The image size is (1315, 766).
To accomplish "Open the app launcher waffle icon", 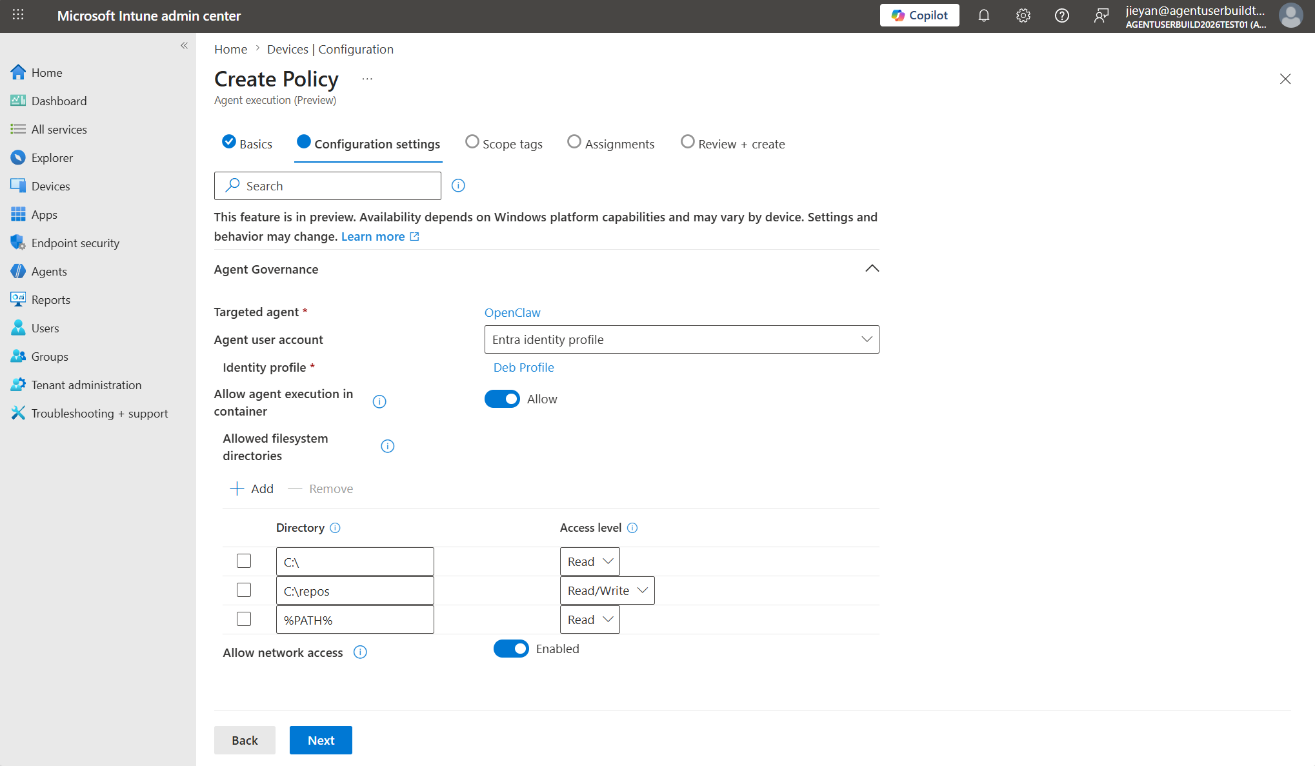I will 18,15.
